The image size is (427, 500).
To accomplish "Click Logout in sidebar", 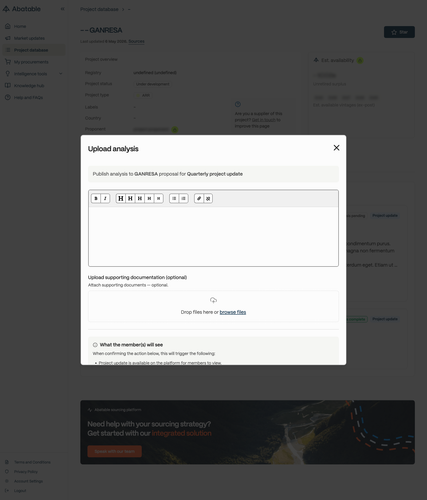I will point(20,491).
